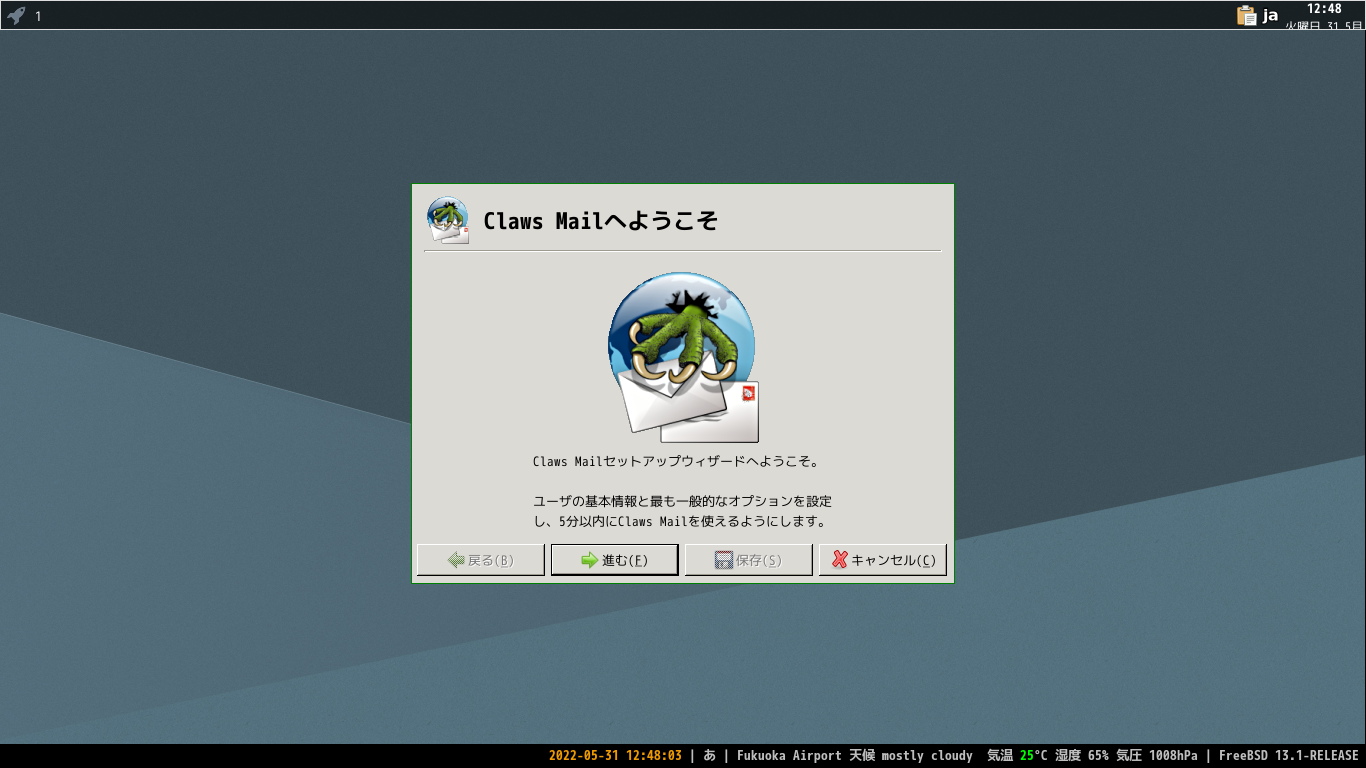Click the 進む(F) forward button
Viewport: 1366px width, 768px height.
[x=614, y=560]
